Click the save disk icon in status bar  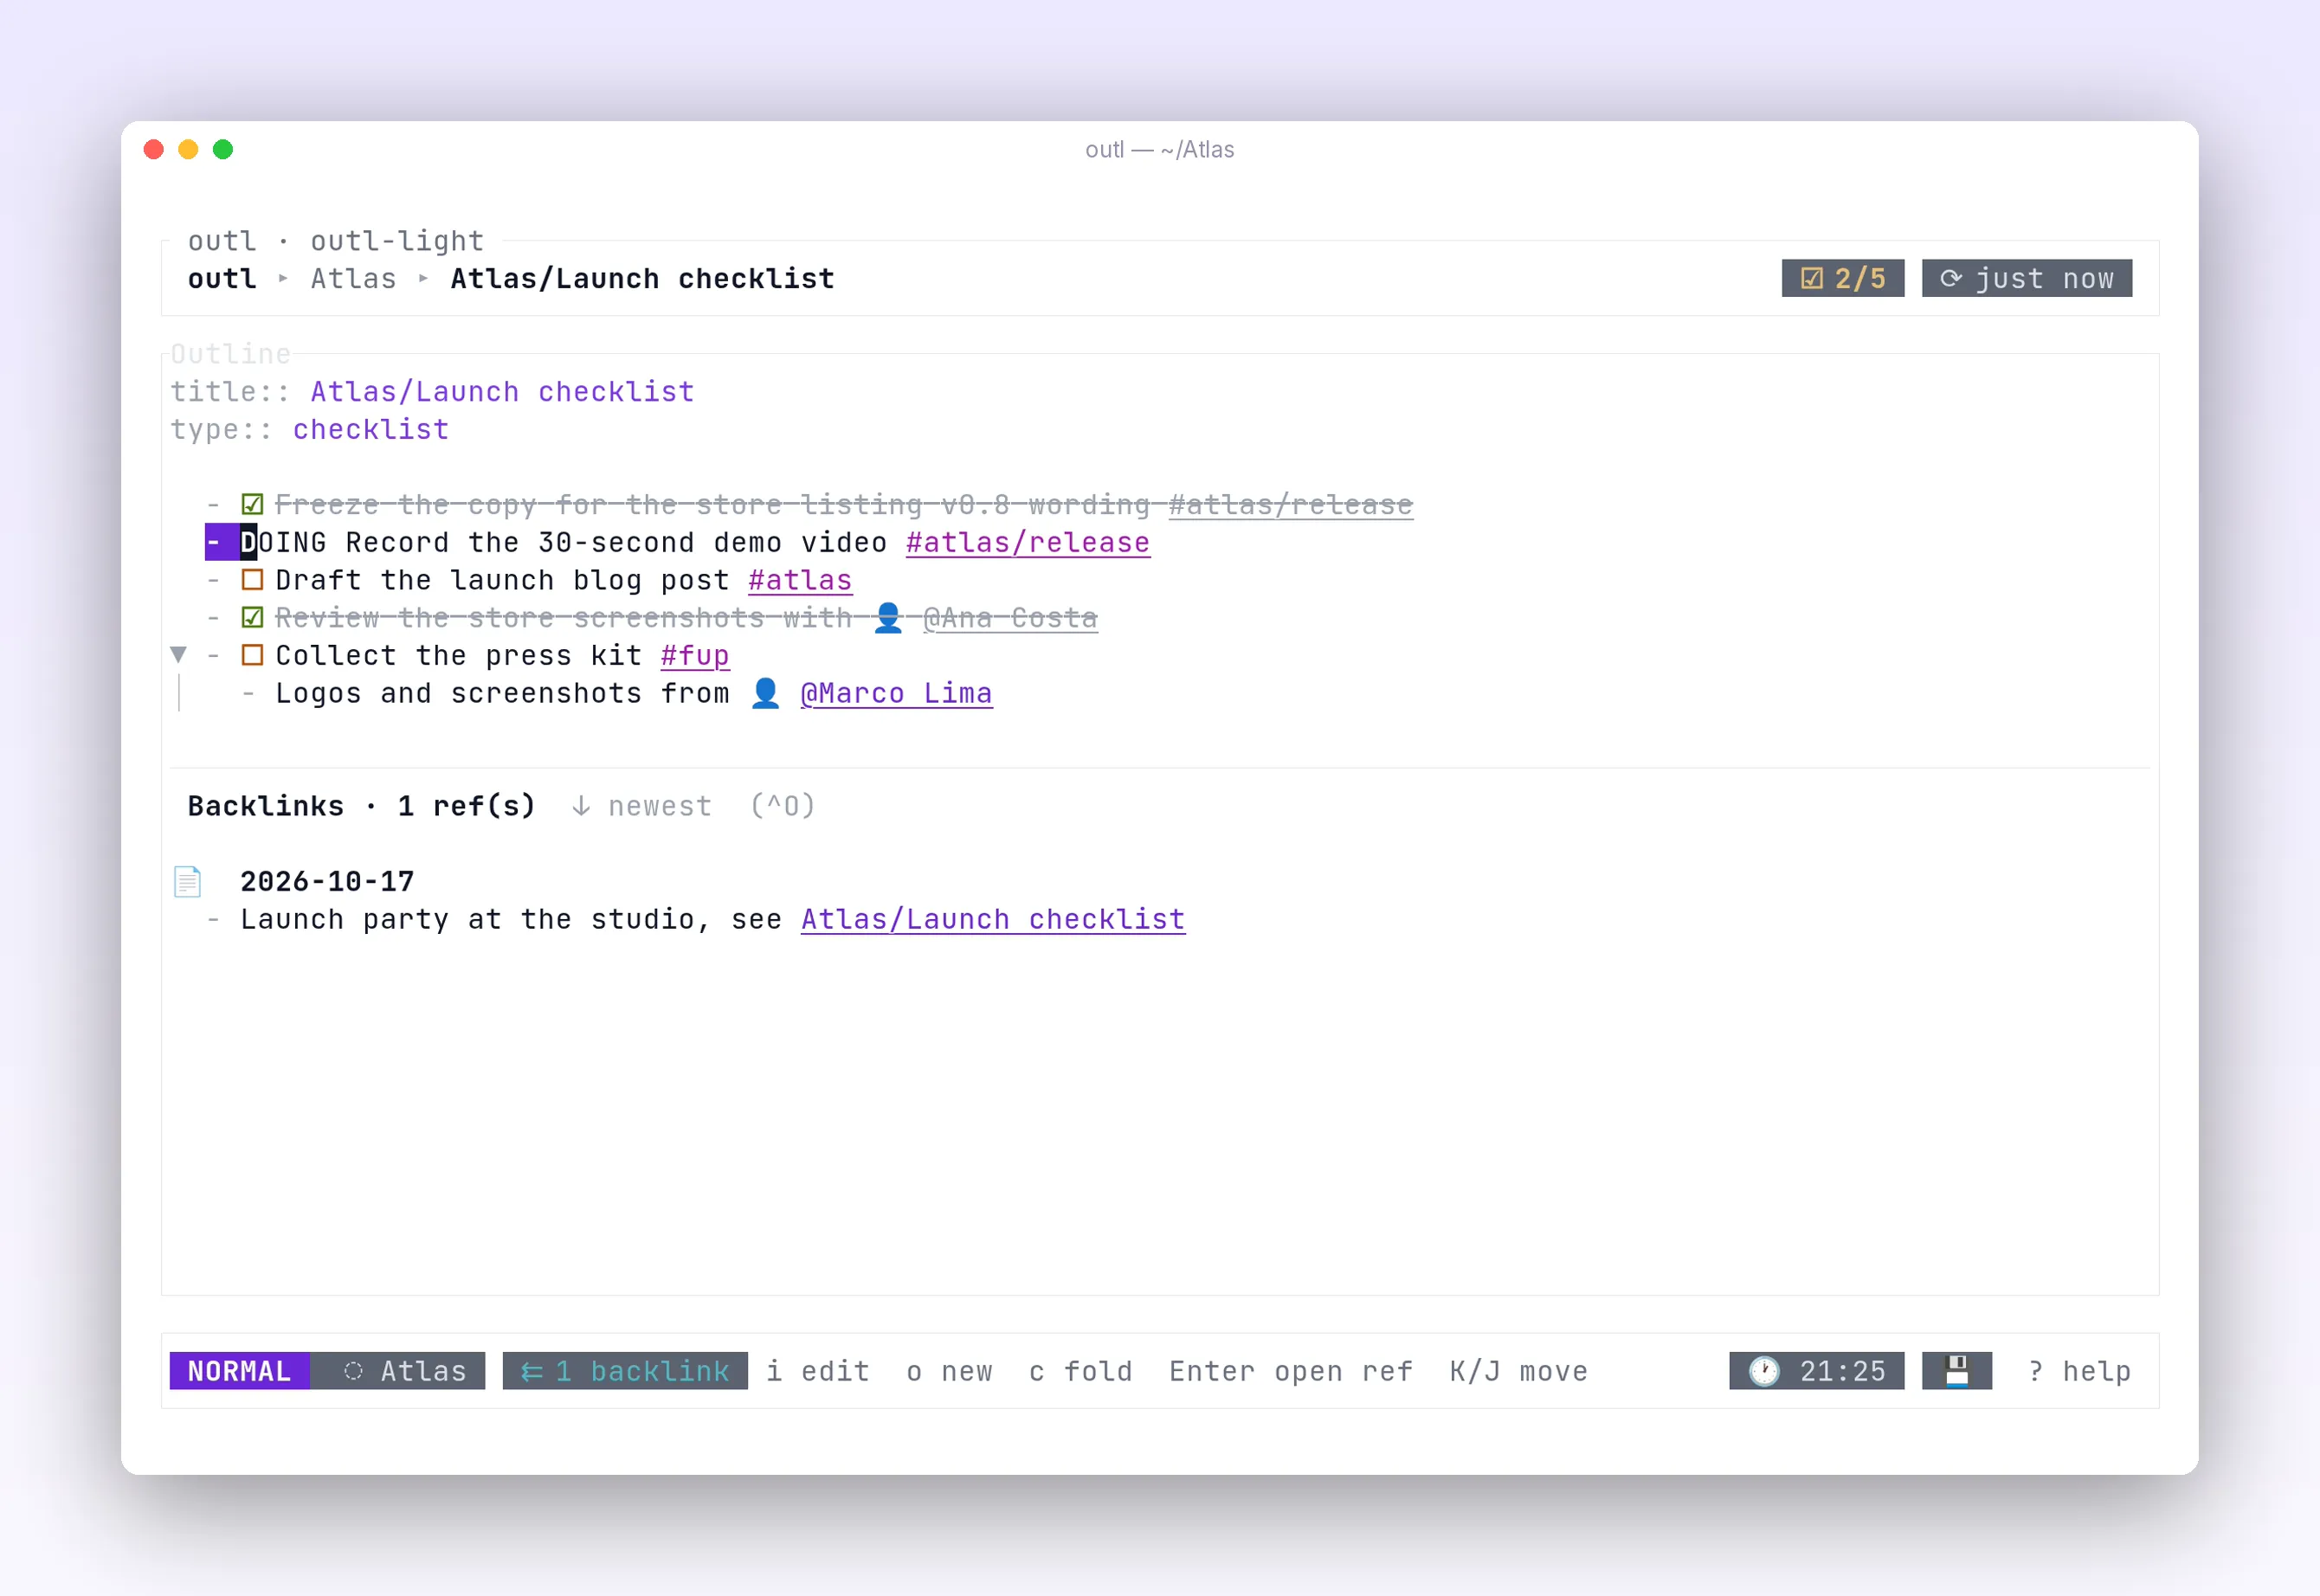(x=1956, y=1370)
